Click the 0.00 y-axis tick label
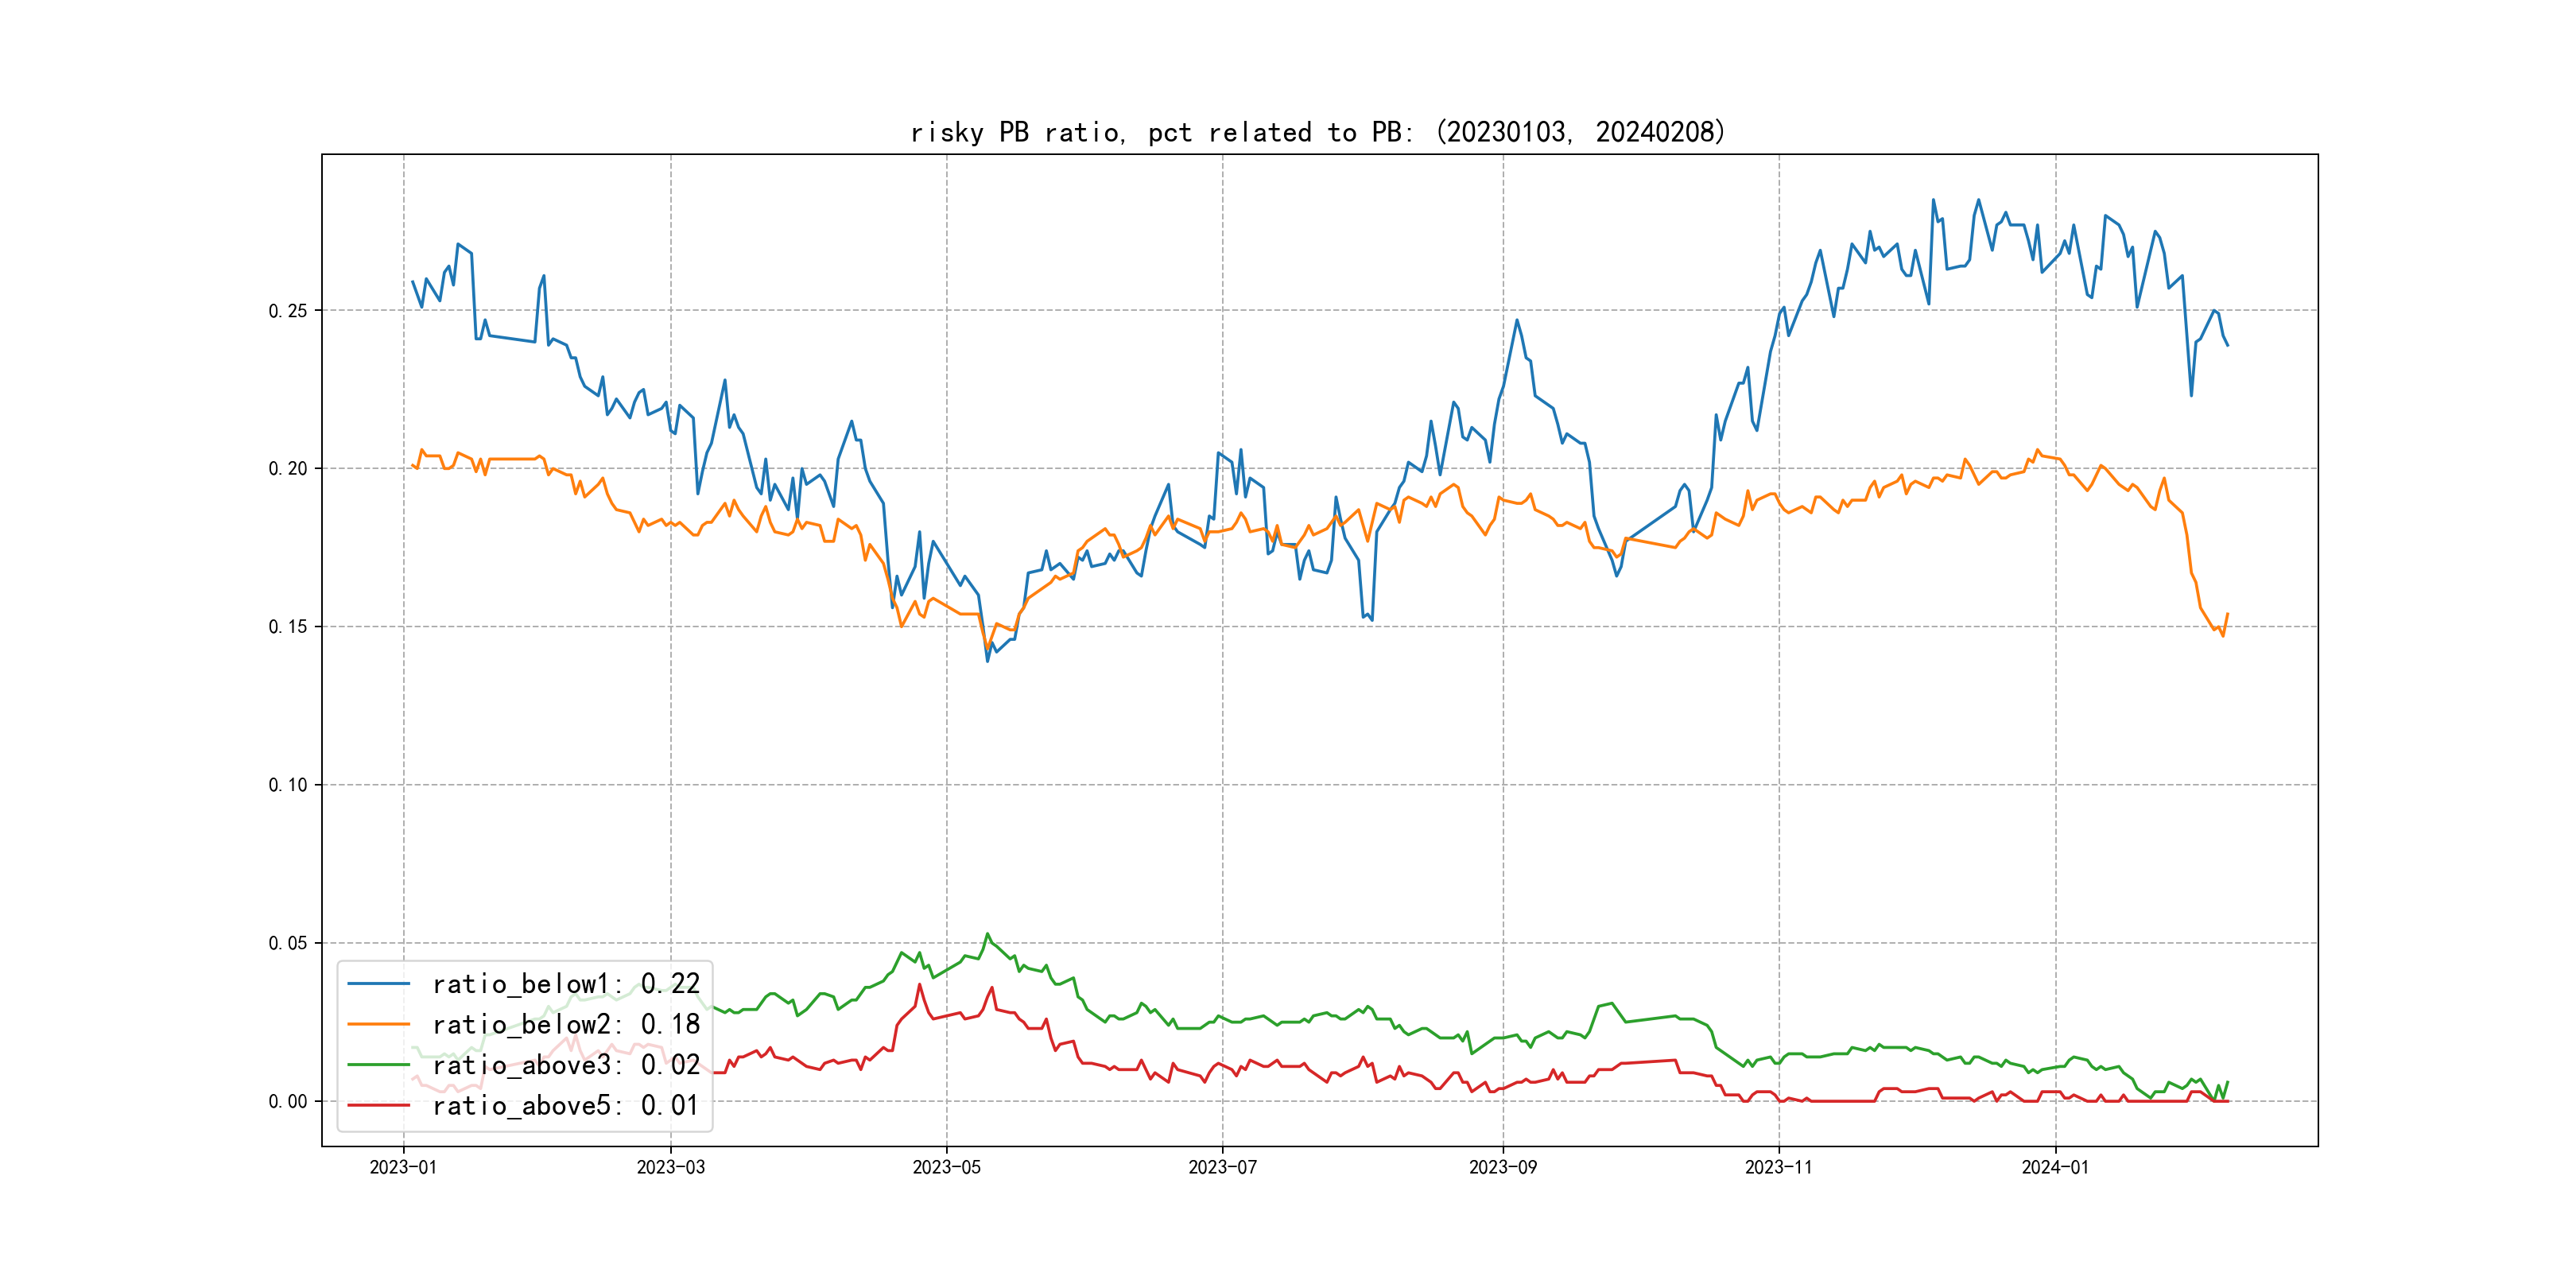Viewport: 2576px width, 1288px height. coord(288,1102)
